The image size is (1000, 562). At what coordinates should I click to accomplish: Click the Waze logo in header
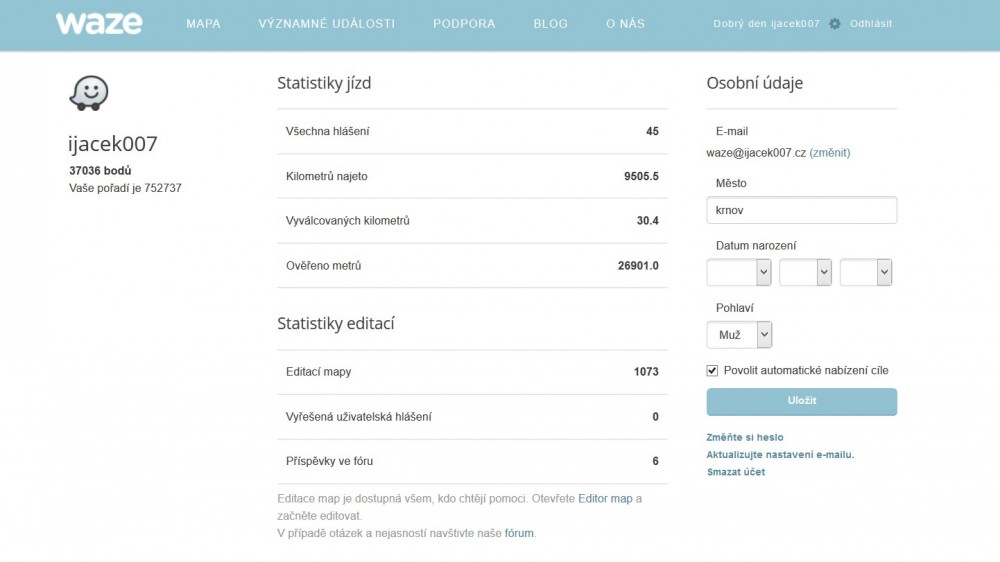(99, 23)
